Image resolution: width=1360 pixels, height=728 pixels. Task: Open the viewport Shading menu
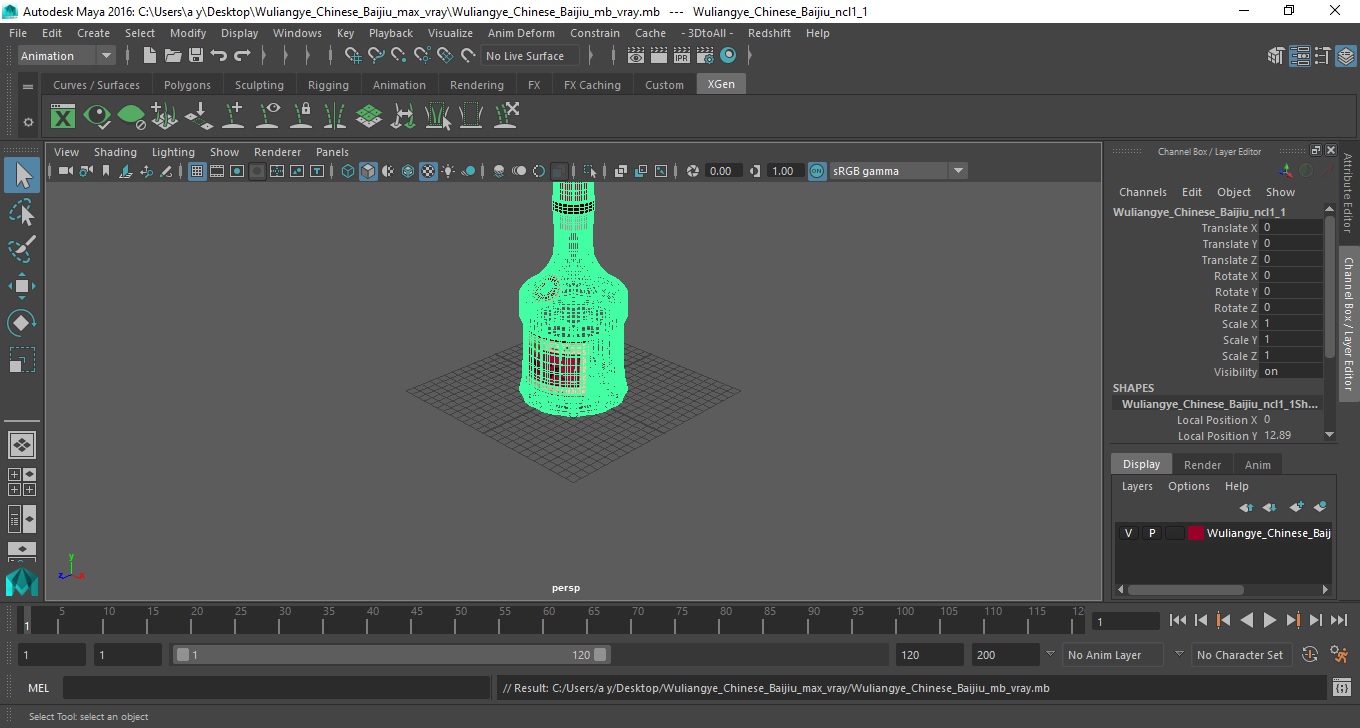point(115,152)
